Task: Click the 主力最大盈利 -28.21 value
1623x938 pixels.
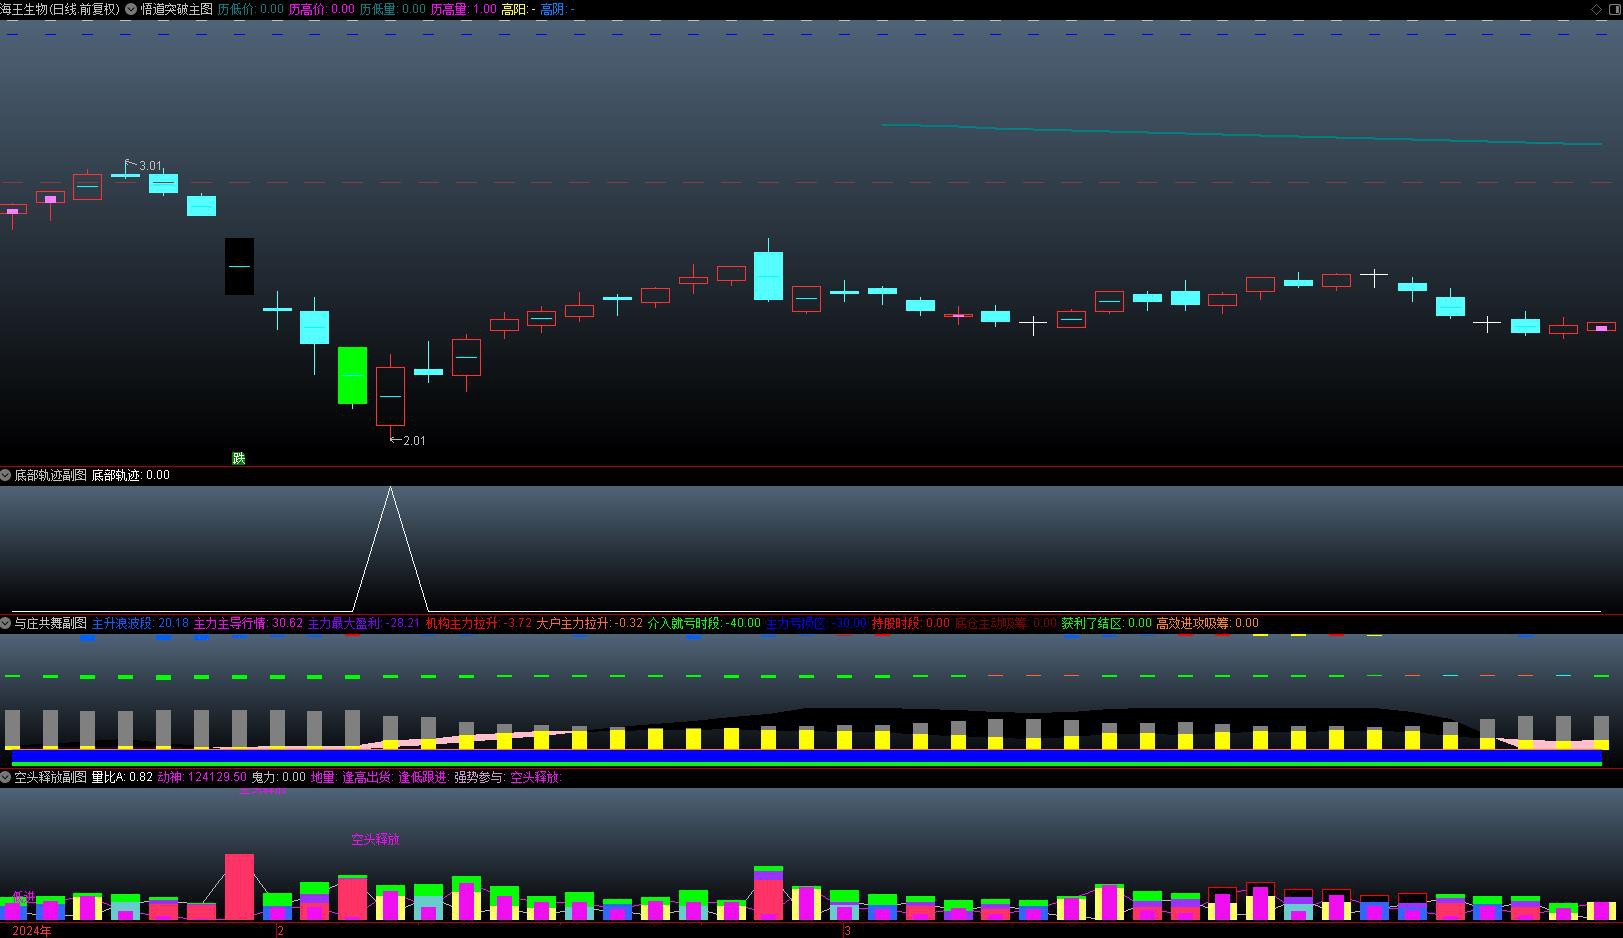Action: (364, 623)
